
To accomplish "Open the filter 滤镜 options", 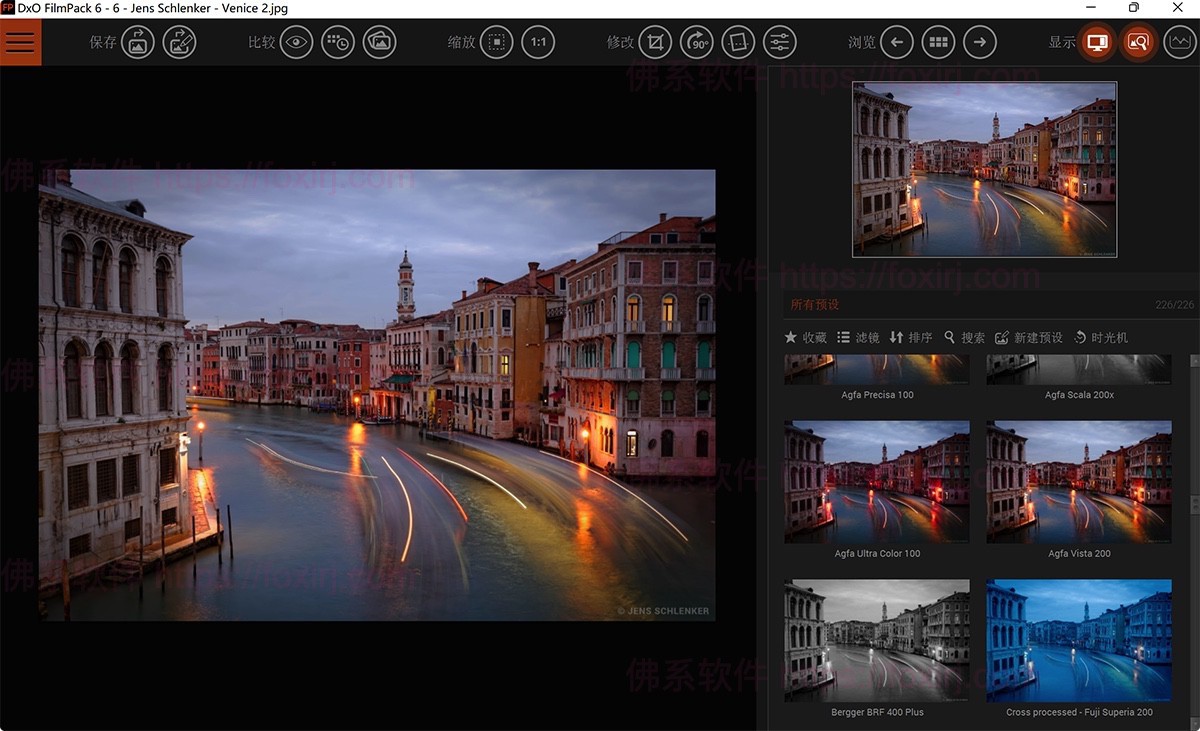I will point(841,337).
